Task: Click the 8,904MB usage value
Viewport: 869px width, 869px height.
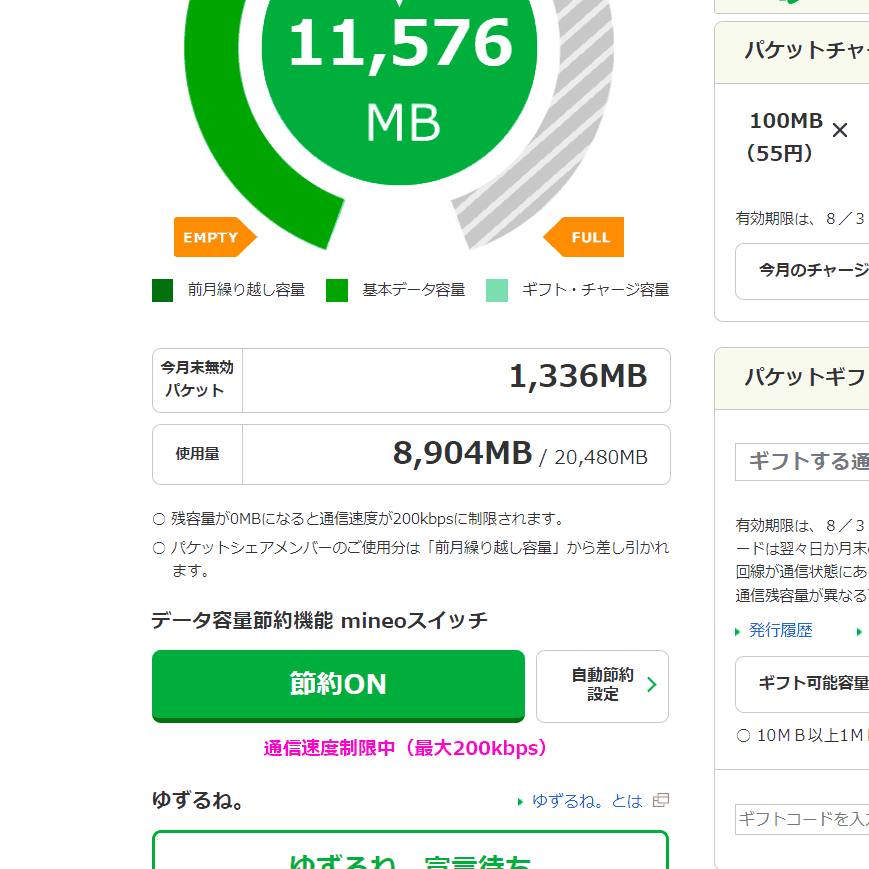Action: pyautogui.click(x=463, y=453)
